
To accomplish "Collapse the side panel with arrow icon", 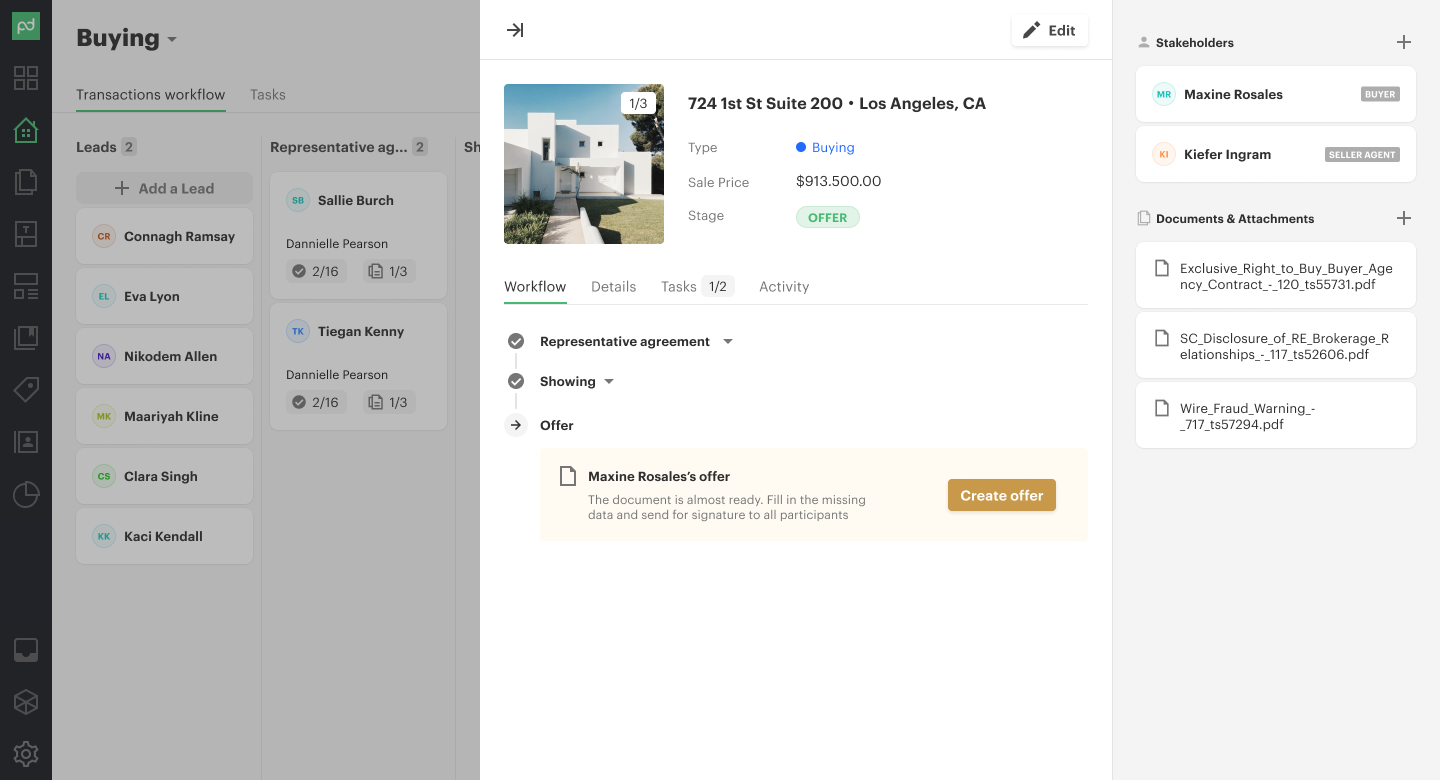I will [515, 30].
